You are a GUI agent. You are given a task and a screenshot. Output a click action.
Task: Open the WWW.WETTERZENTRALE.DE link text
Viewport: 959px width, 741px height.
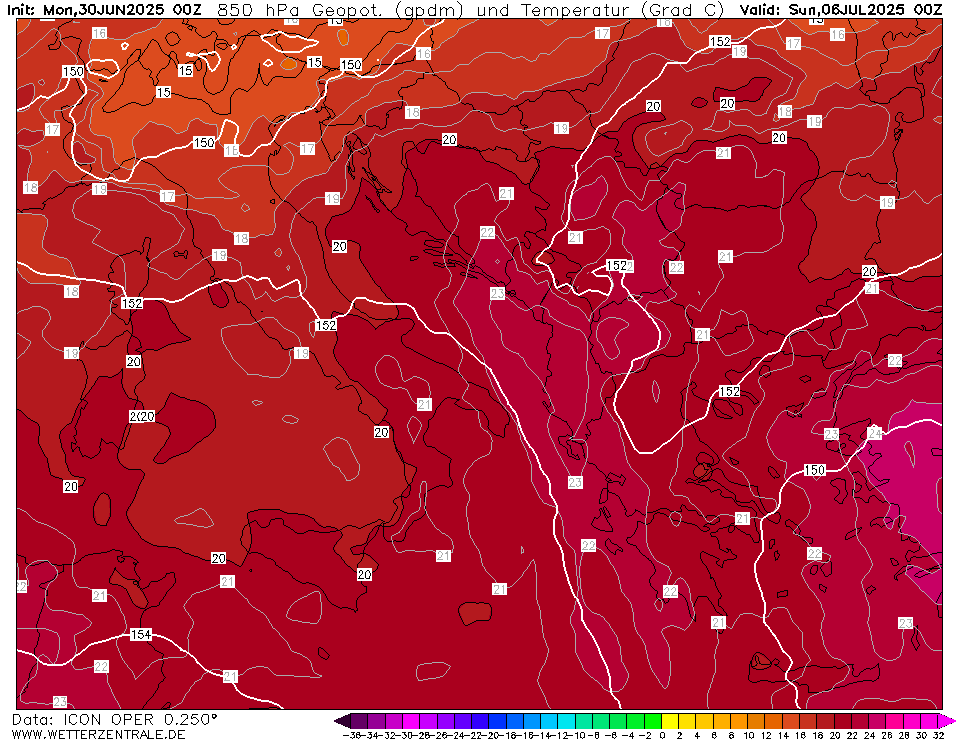point(98,734)
